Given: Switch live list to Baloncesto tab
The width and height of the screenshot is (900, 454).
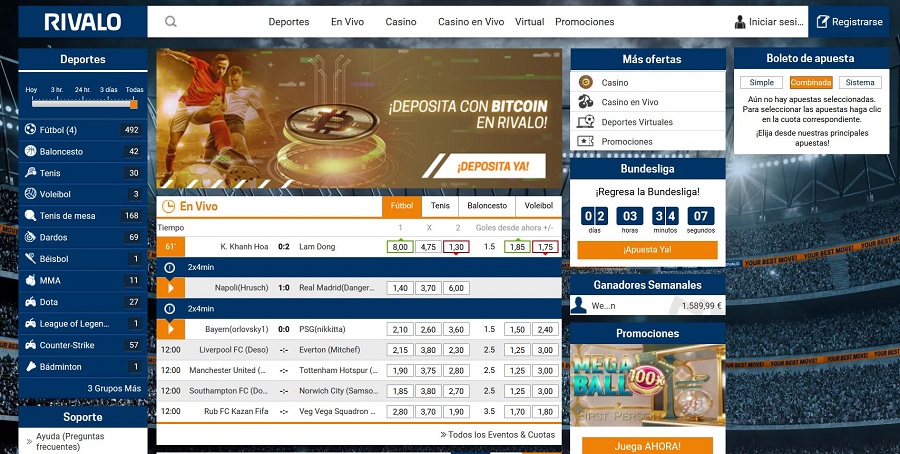Looking at the screenshot, I should click(x=487, y=205).
